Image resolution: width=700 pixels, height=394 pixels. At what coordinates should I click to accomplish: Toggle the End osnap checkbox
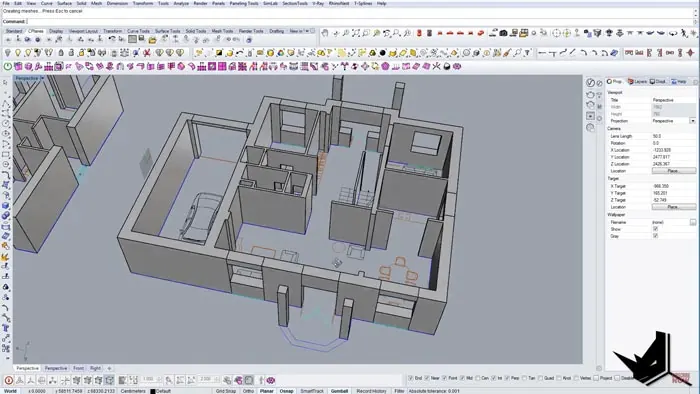[x=410, y=378]
